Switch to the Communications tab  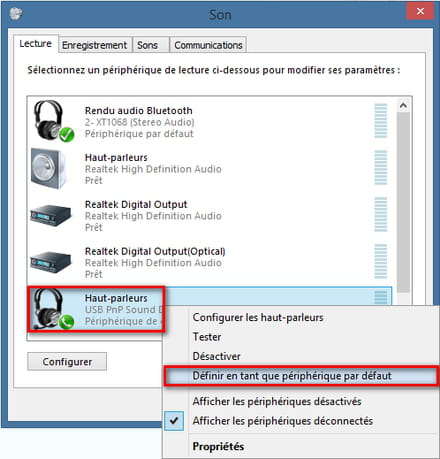tap(208, 45)
